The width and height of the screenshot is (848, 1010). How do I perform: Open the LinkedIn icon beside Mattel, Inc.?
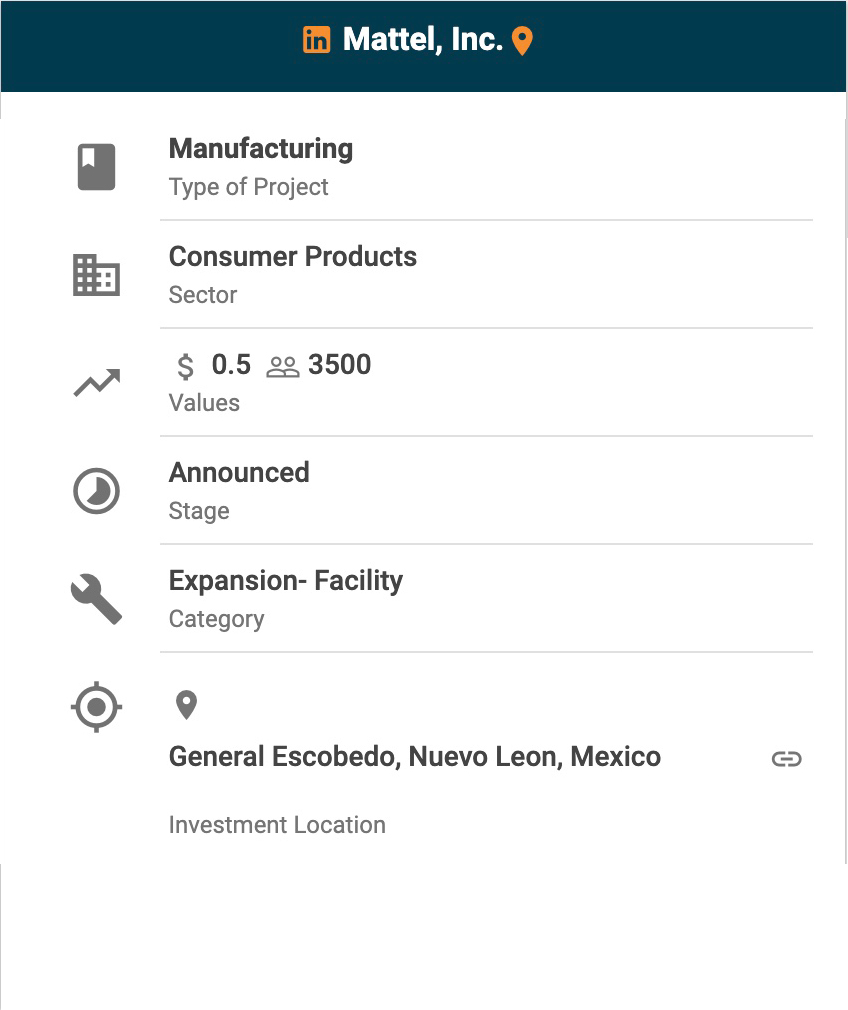pos(316,40)
